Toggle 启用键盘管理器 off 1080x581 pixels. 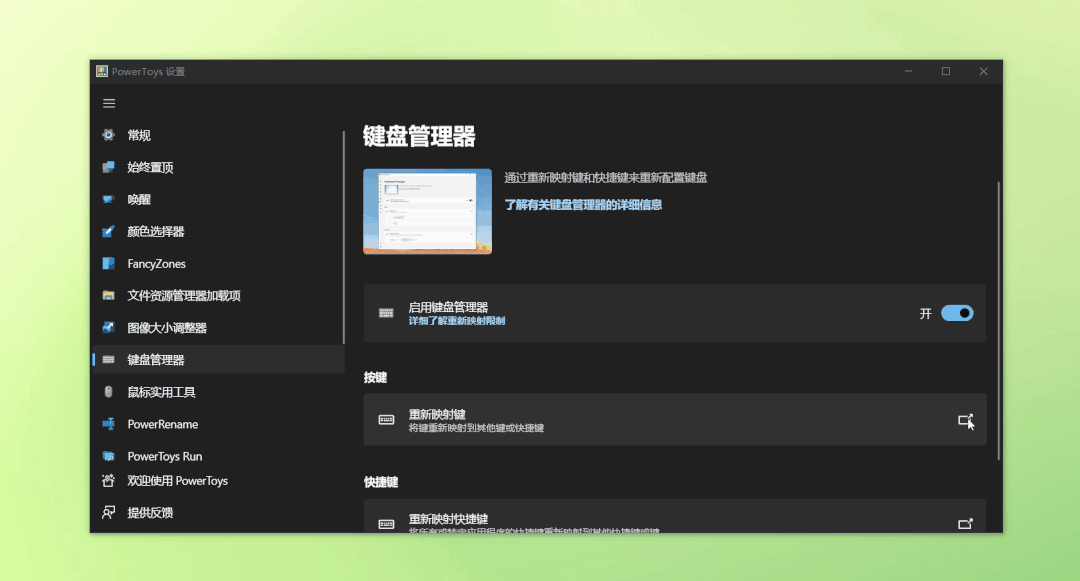[x=957, y=313]
